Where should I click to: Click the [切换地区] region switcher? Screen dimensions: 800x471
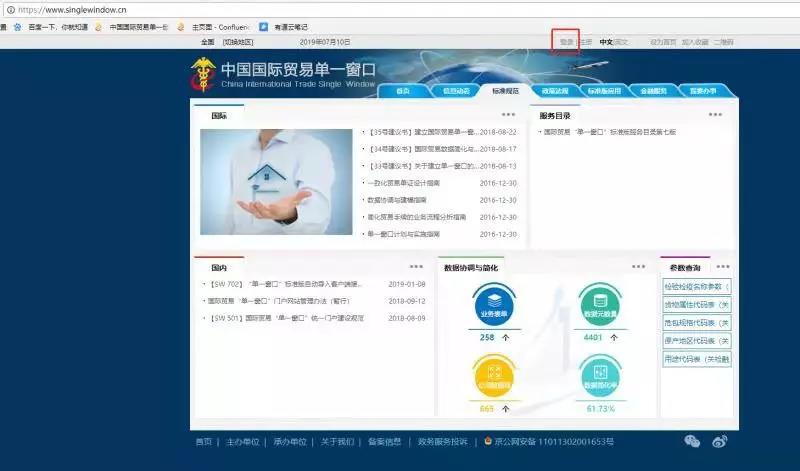[x=238, y=42]
